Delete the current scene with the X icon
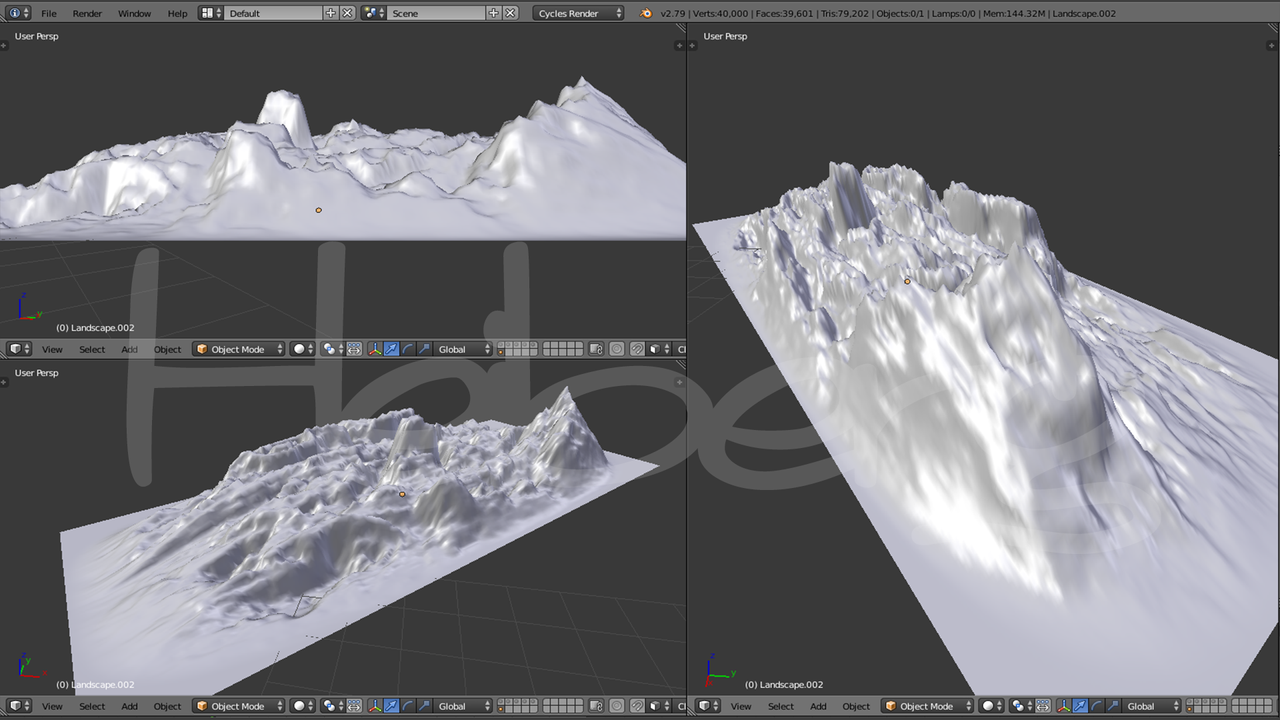This screenshot has height=720, width=1280. click(x=510, y=13)
